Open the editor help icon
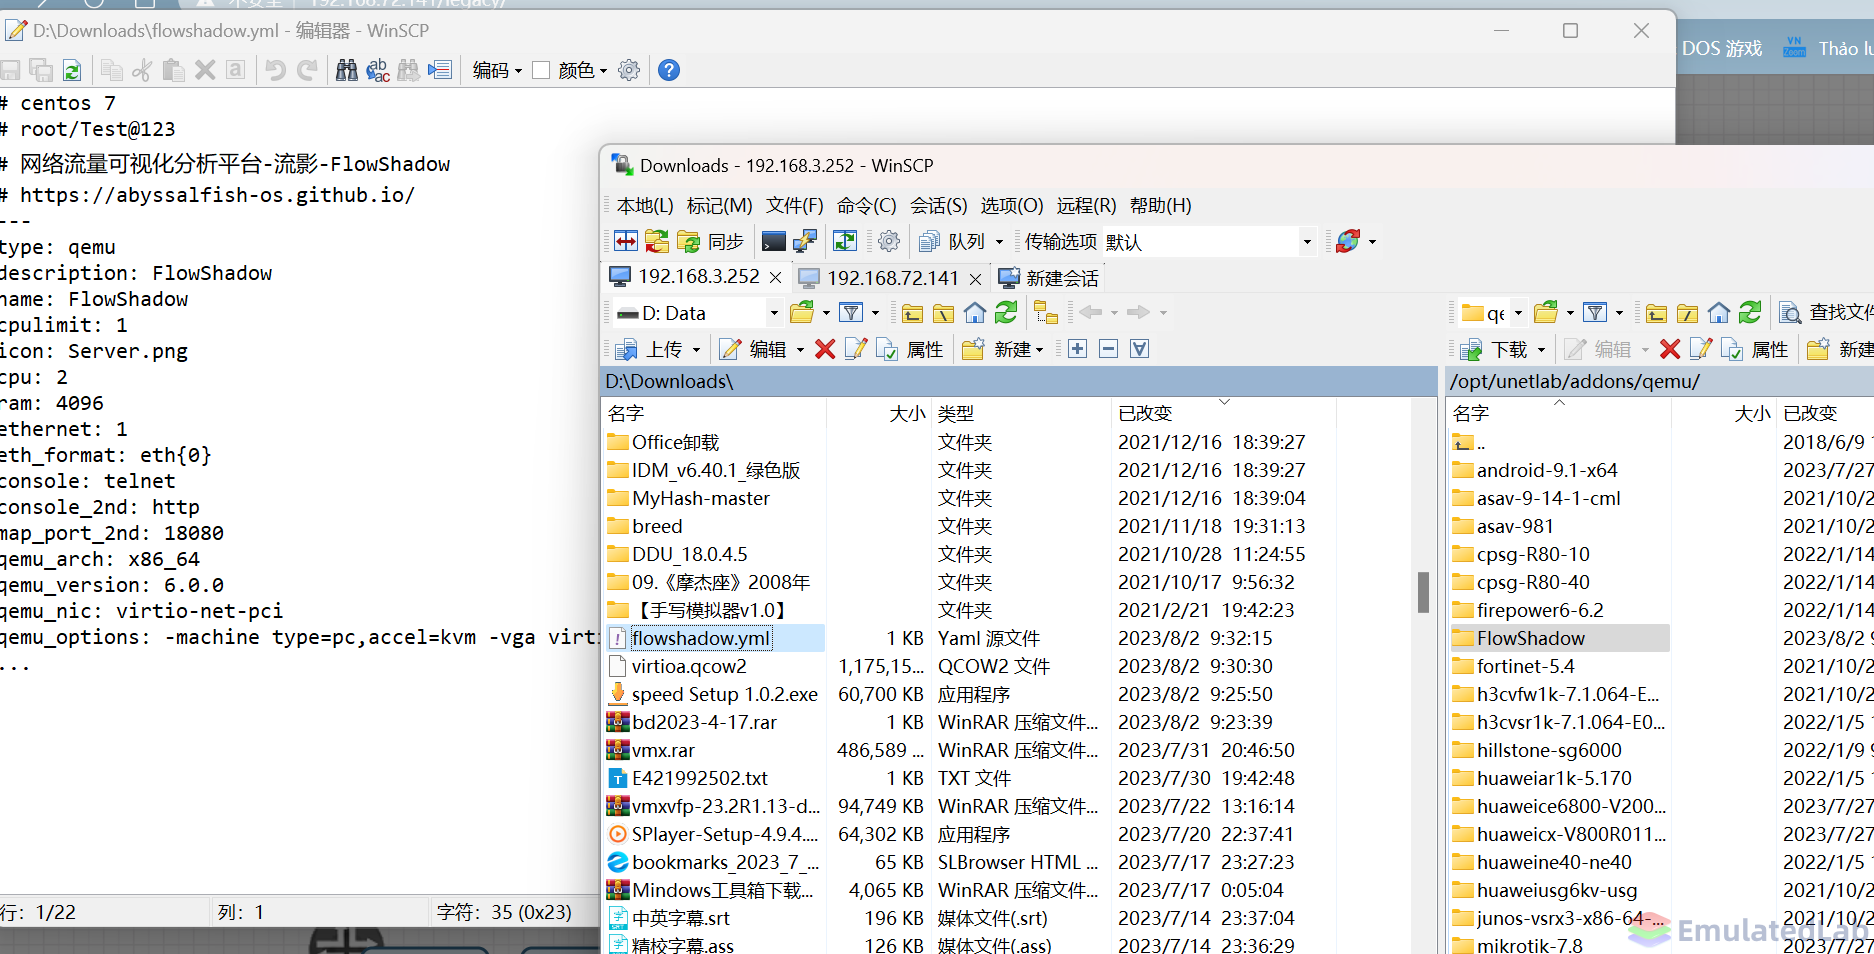The width and height of the screenshot is (1874, 954). pos(669,70)
